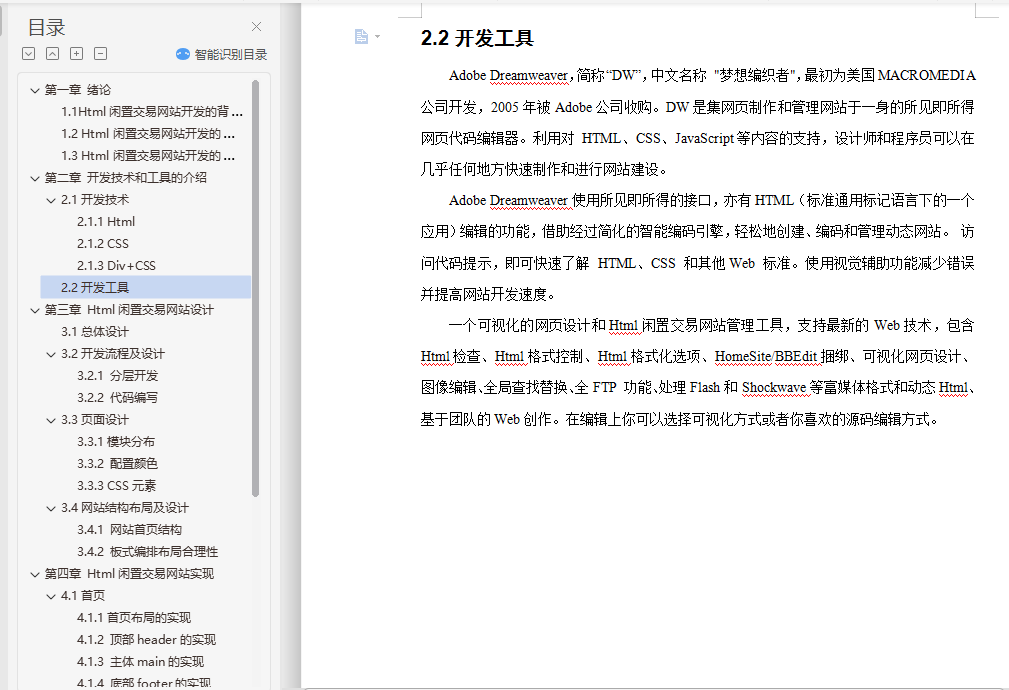Select outline entry starting with 1.3 Html 闲置交易网站
Viewport: 1009px width, 690px height.
coord(148,155)
